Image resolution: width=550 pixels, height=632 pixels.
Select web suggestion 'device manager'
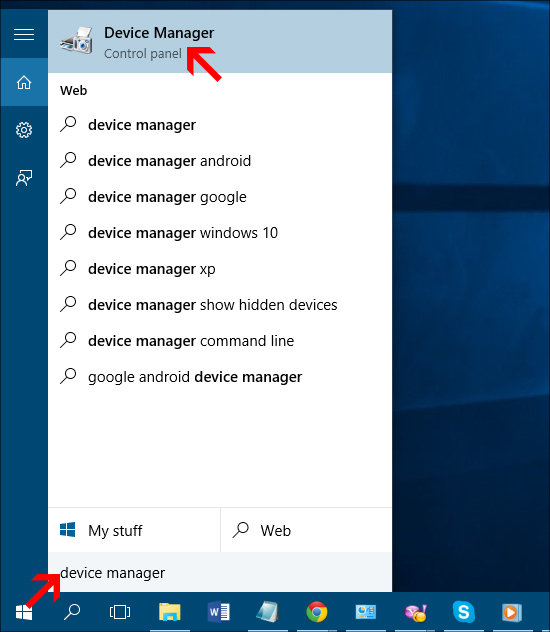pyautogui.click(x=220, y=125)
